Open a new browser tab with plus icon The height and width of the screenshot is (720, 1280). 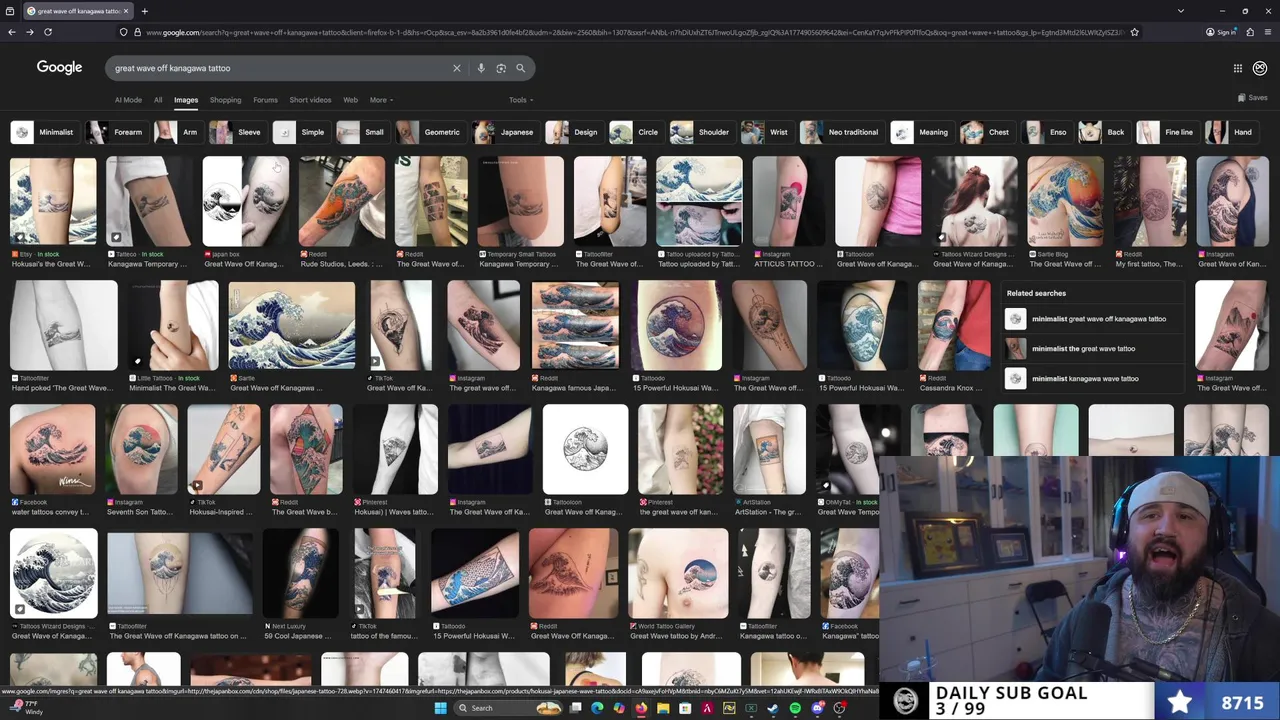click(144, 11)
